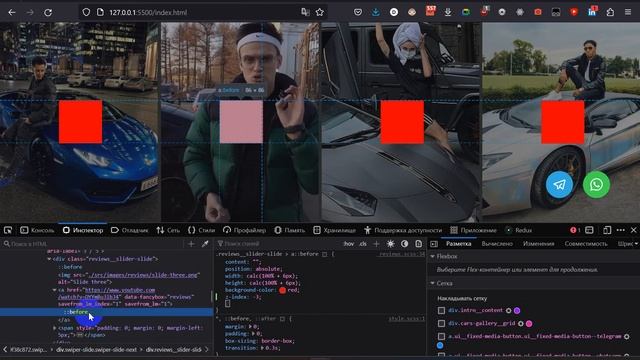Screen dimensions: 640x360
Task: Collapse the Flexbox section
Action: coord(433,256)
